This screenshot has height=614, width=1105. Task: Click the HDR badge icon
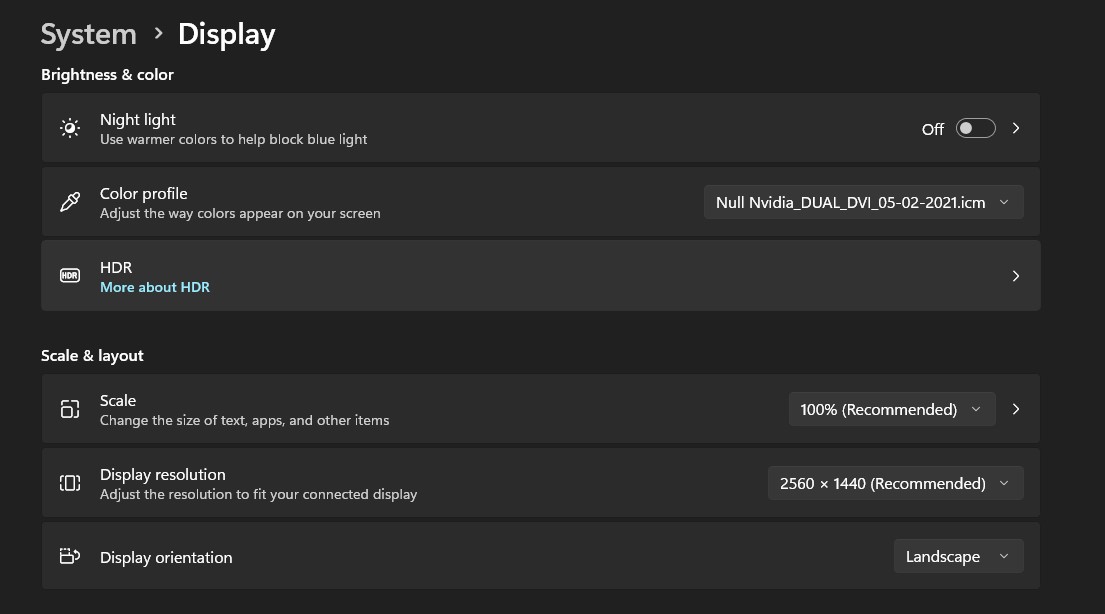click(70, 276)
